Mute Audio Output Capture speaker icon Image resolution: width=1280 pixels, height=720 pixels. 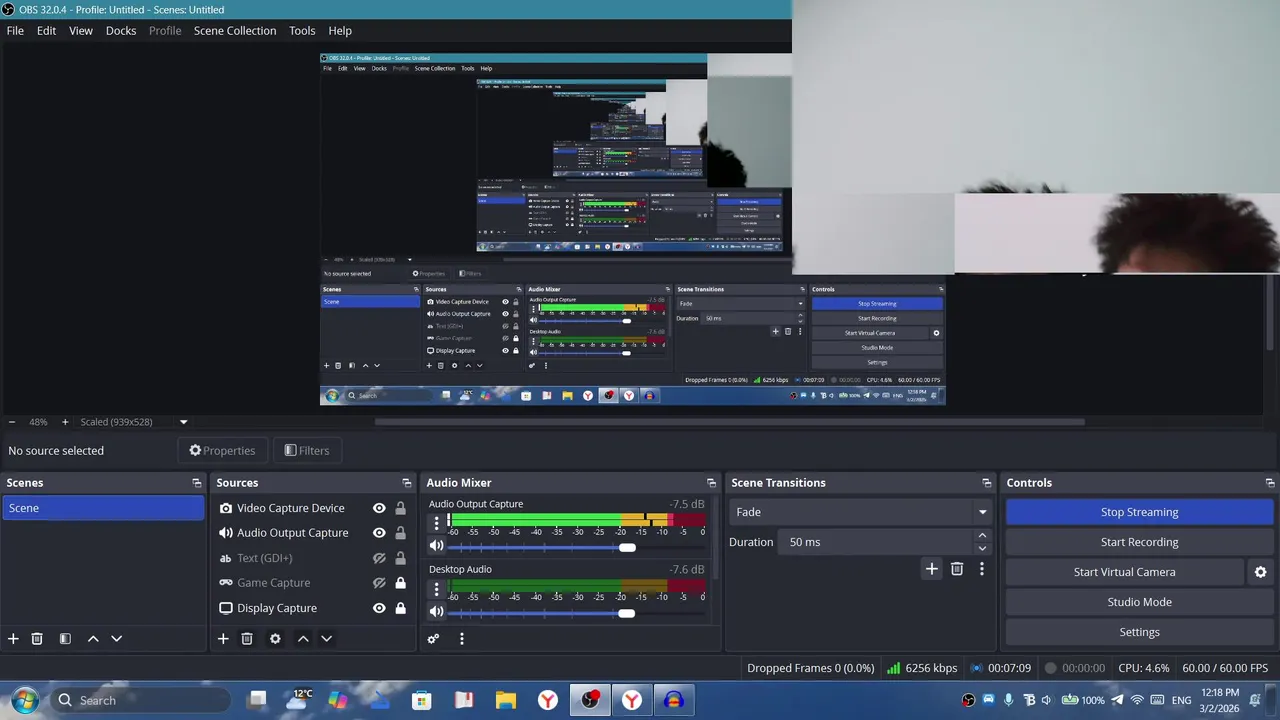click(436, 546)
